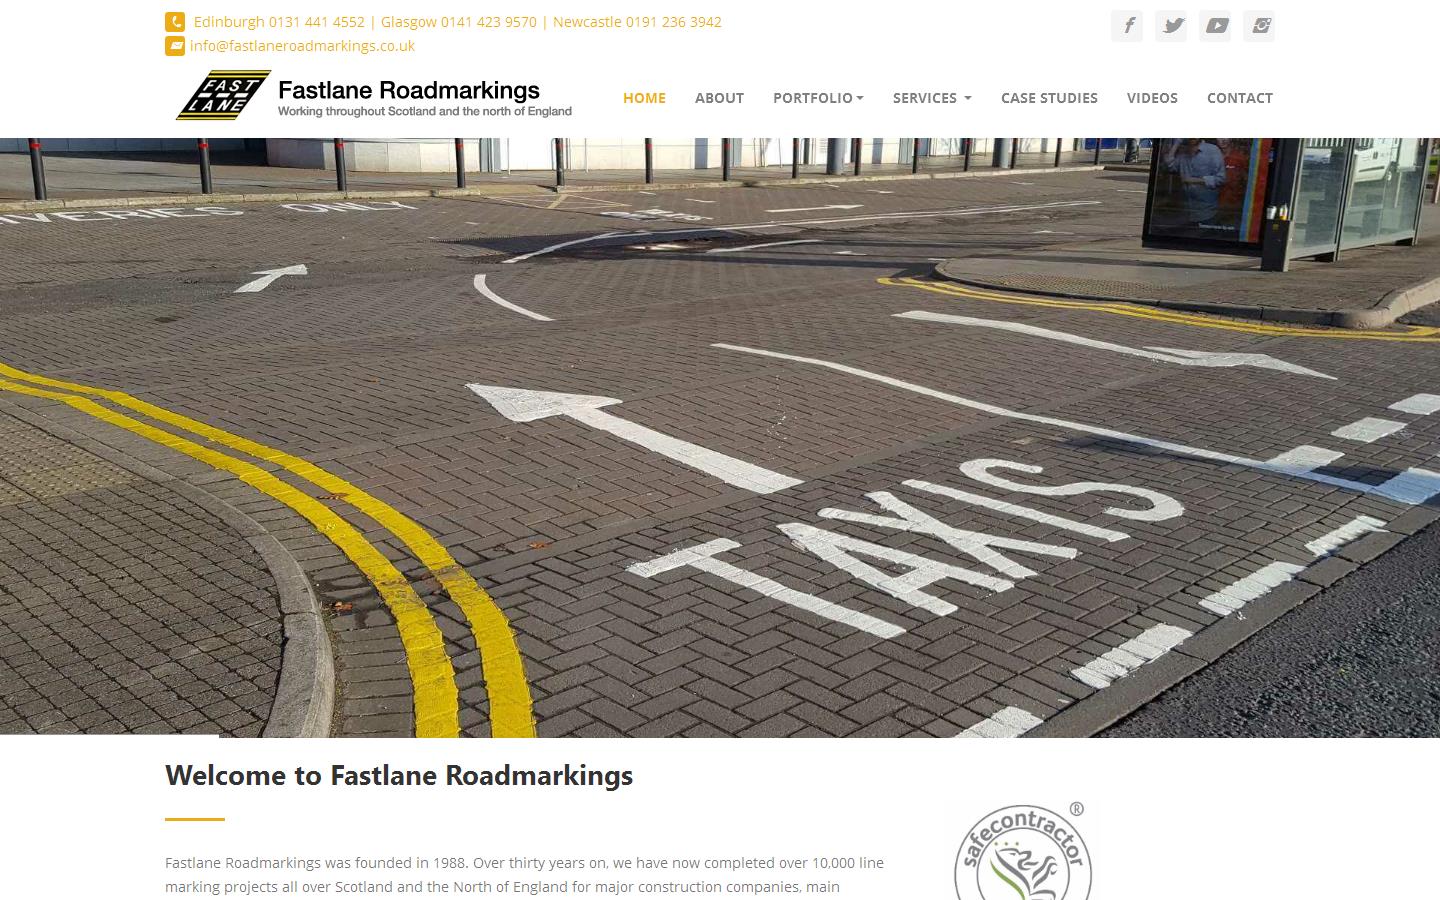Click the info@fastlaneroadmarkings.co.uk email link
Screen dimensions: 1440x900
click(302, 46)
